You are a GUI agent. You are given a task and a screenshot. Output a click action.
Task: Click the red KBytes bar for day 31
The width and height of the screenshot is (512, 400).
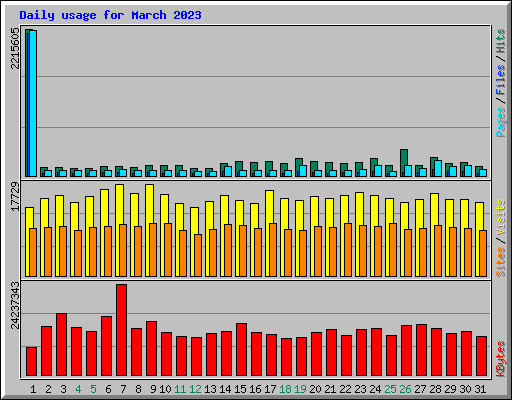pyautogui.click(x=481, y=356)
